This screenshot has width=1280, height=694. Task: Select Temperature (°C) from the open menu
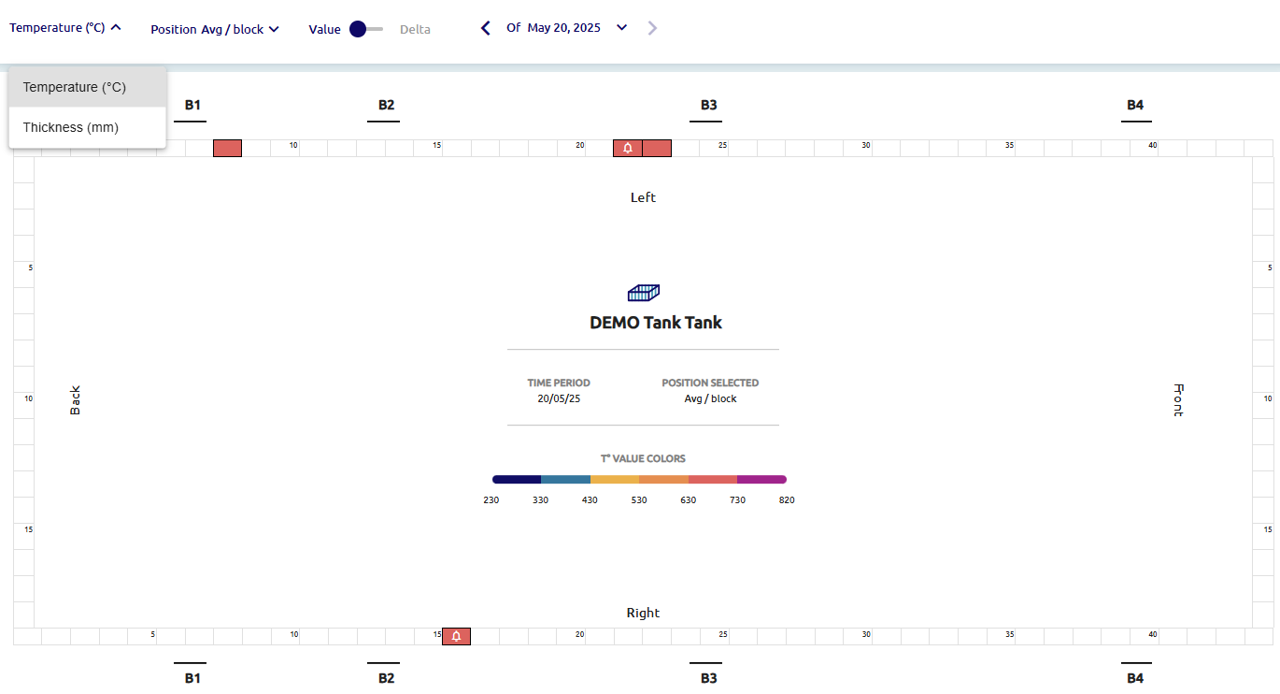87,87
